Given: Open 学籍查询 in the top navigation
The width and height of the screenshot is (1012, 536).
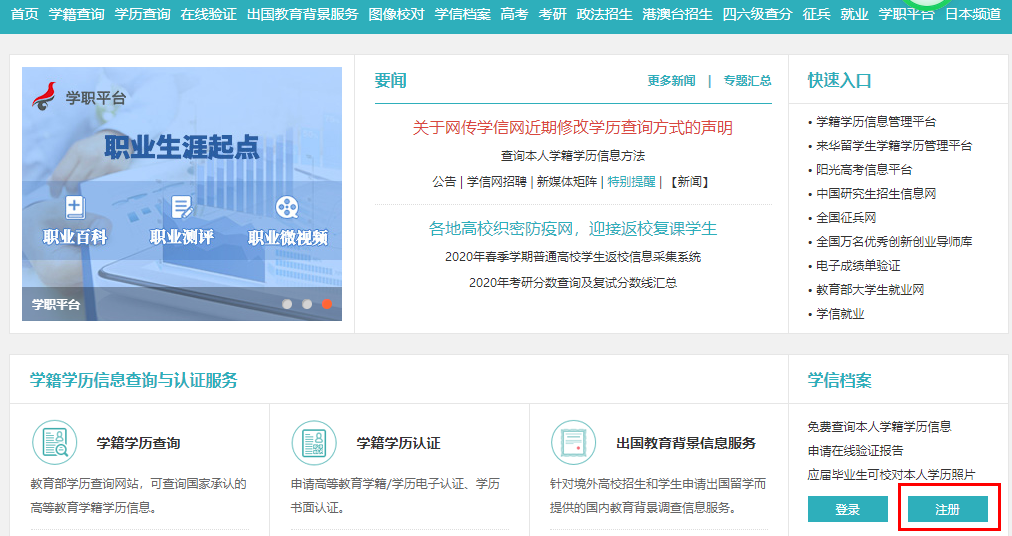Looking at the screenshot, I should click(x=76, y=14).
